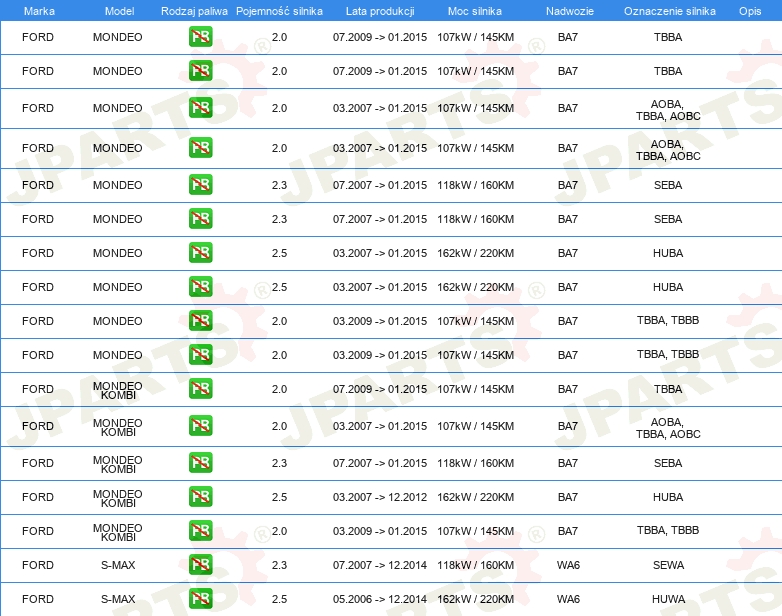Click 'MONDEO KOMBI' in the 'TBBA, TBBB' row
The image size is (782, 616).
(118, 532)
